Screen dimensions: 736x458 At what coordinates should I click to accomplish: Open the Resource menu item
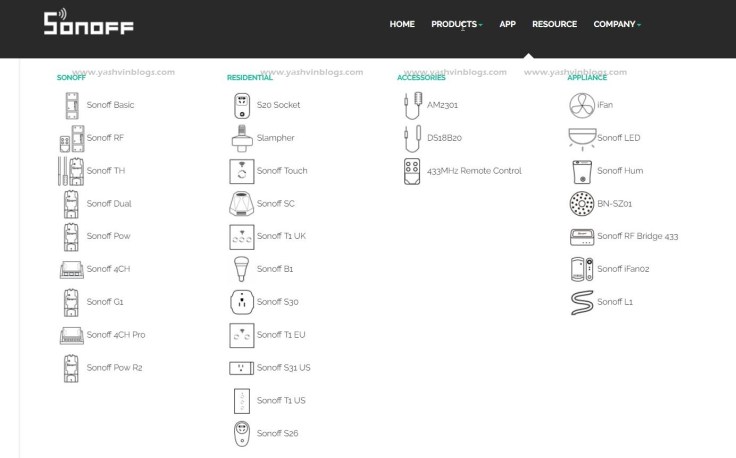coord(554,24)
